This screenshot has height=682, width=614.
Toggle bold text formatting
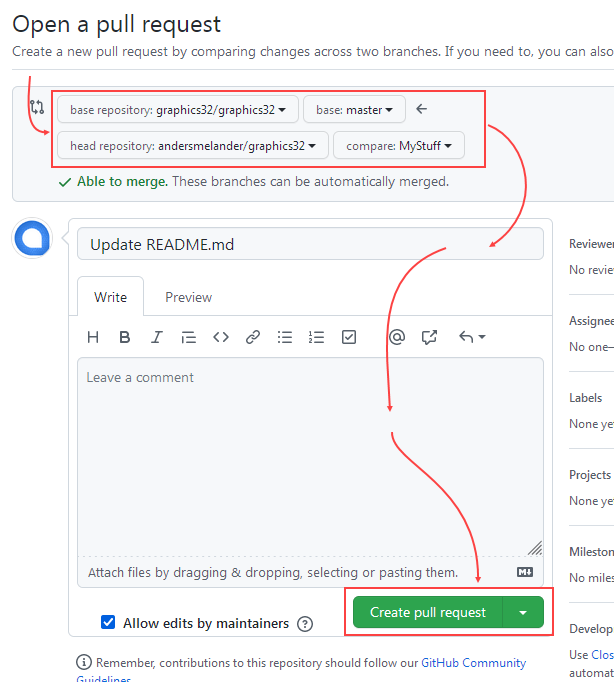[x=125, y=337]
